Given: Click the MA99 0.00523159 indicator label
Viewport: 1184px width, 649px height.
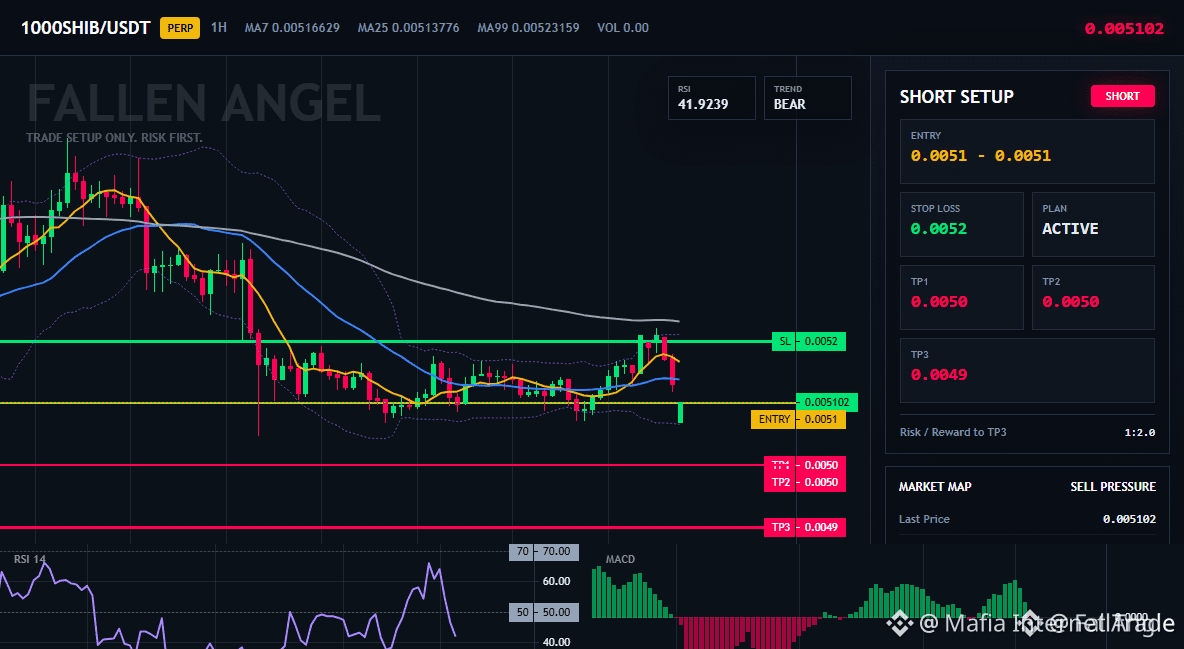Looking at the screenshot, I should [529, 28].
